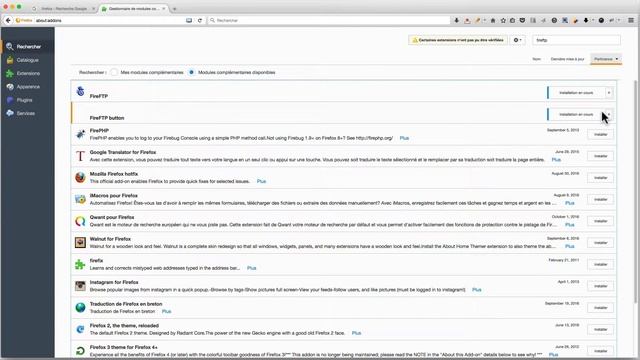Click FireFTP installation en cours progress button
Screen dimensions: 640x360
pyautogui.click(x=576, y=93)
